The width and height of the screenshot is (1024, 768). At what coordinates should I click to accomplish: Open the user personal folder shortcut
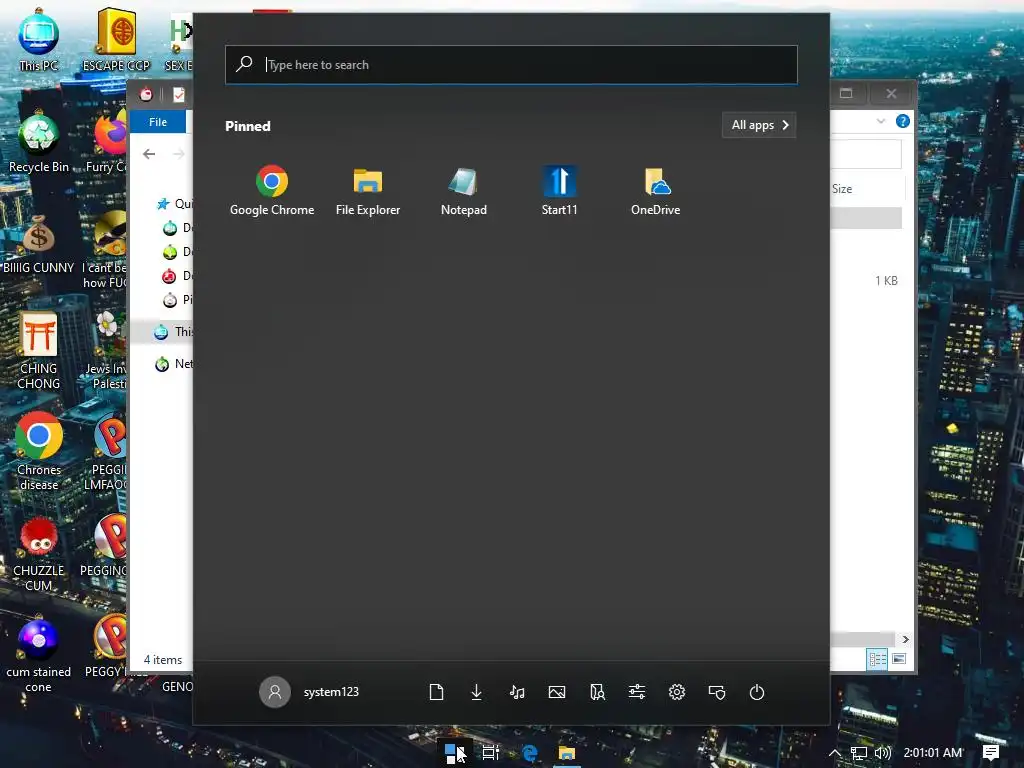tap(597, 692)
